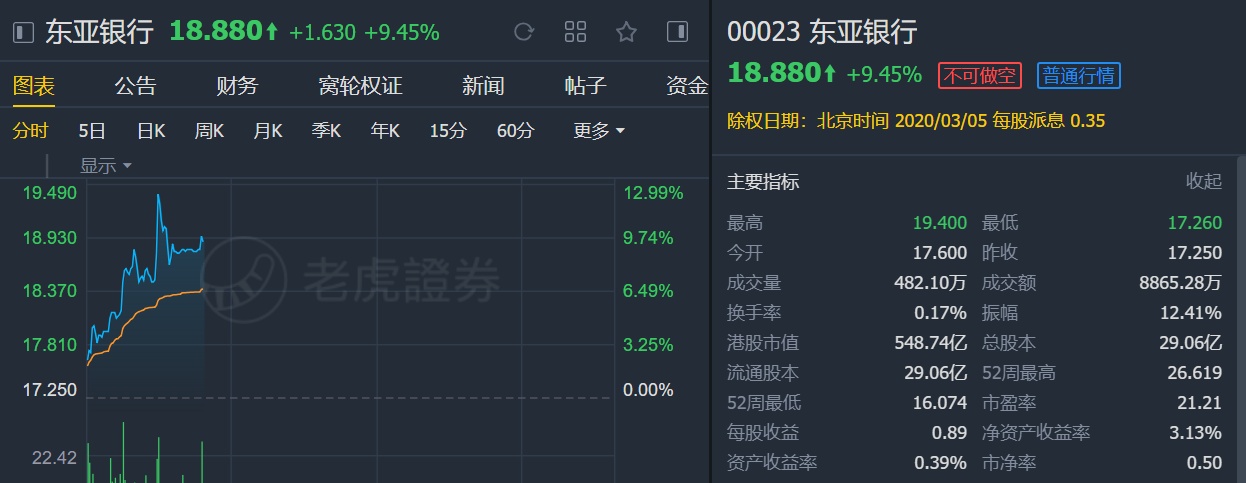Viewport: 1246px width, 483px height.
Task: Toggle the right side panel icon
Action: tap(677, 32)
